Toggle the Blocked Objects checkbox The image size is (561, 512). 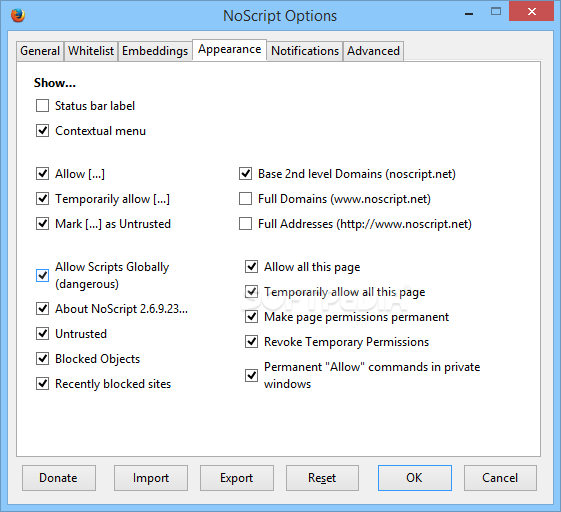[x=43, y=359]
